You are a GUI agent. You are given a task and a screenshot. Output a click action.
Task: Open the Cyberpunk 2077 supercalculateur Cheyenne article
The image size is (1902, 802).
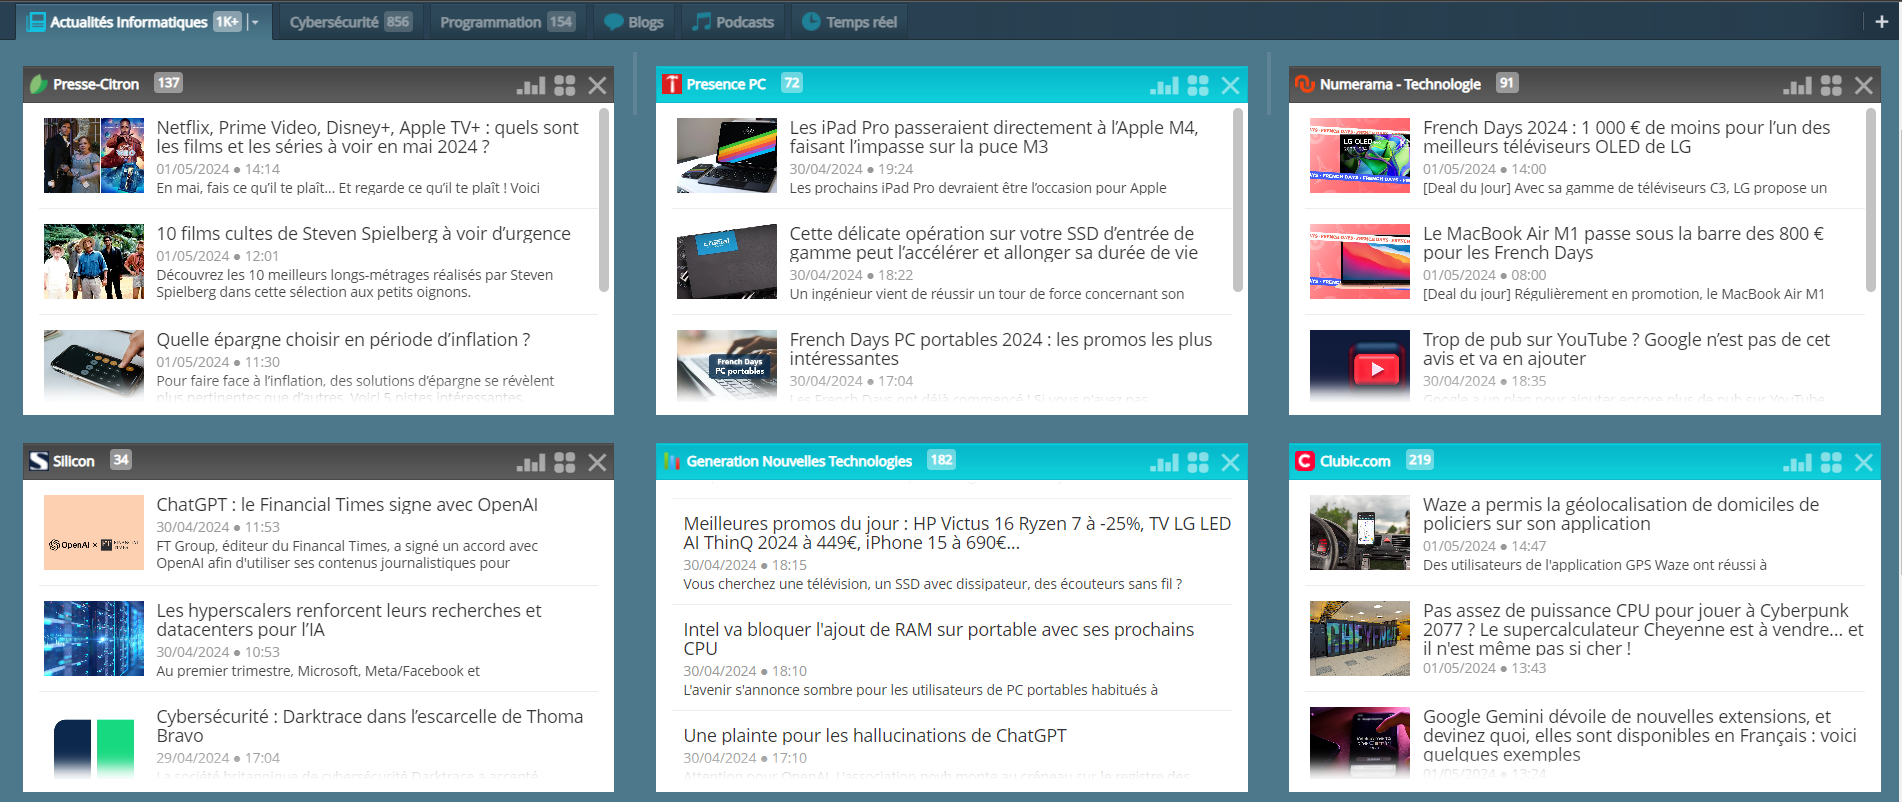tap(1643, 629)
